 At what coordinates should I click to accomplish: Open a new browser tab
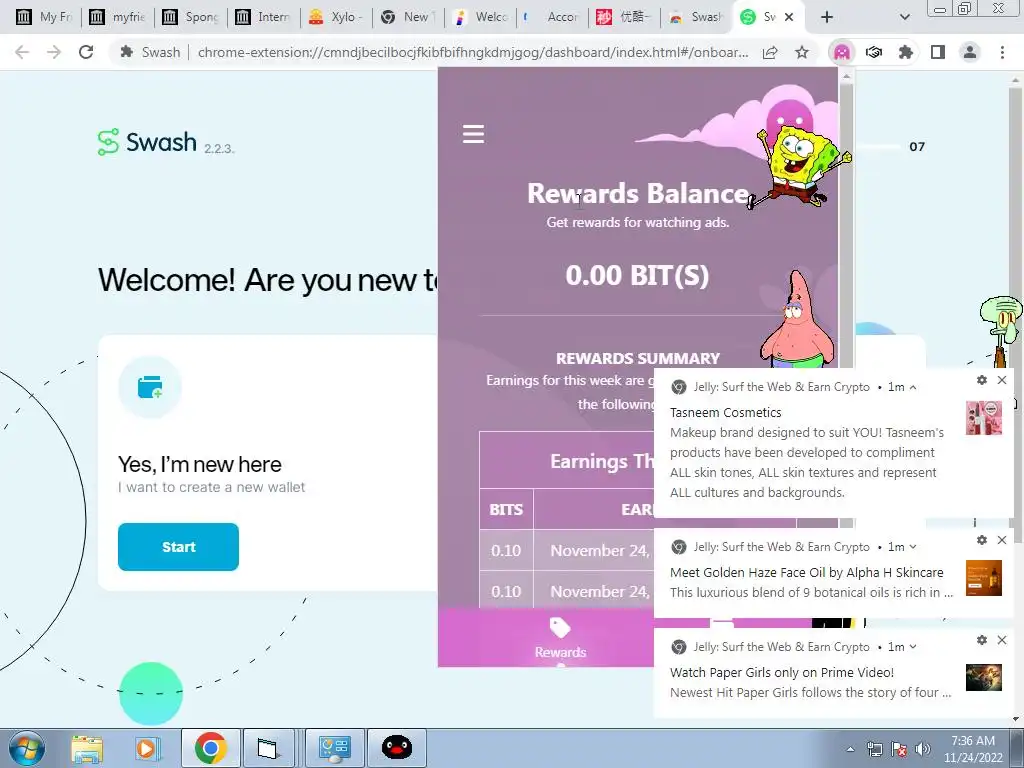827,17
